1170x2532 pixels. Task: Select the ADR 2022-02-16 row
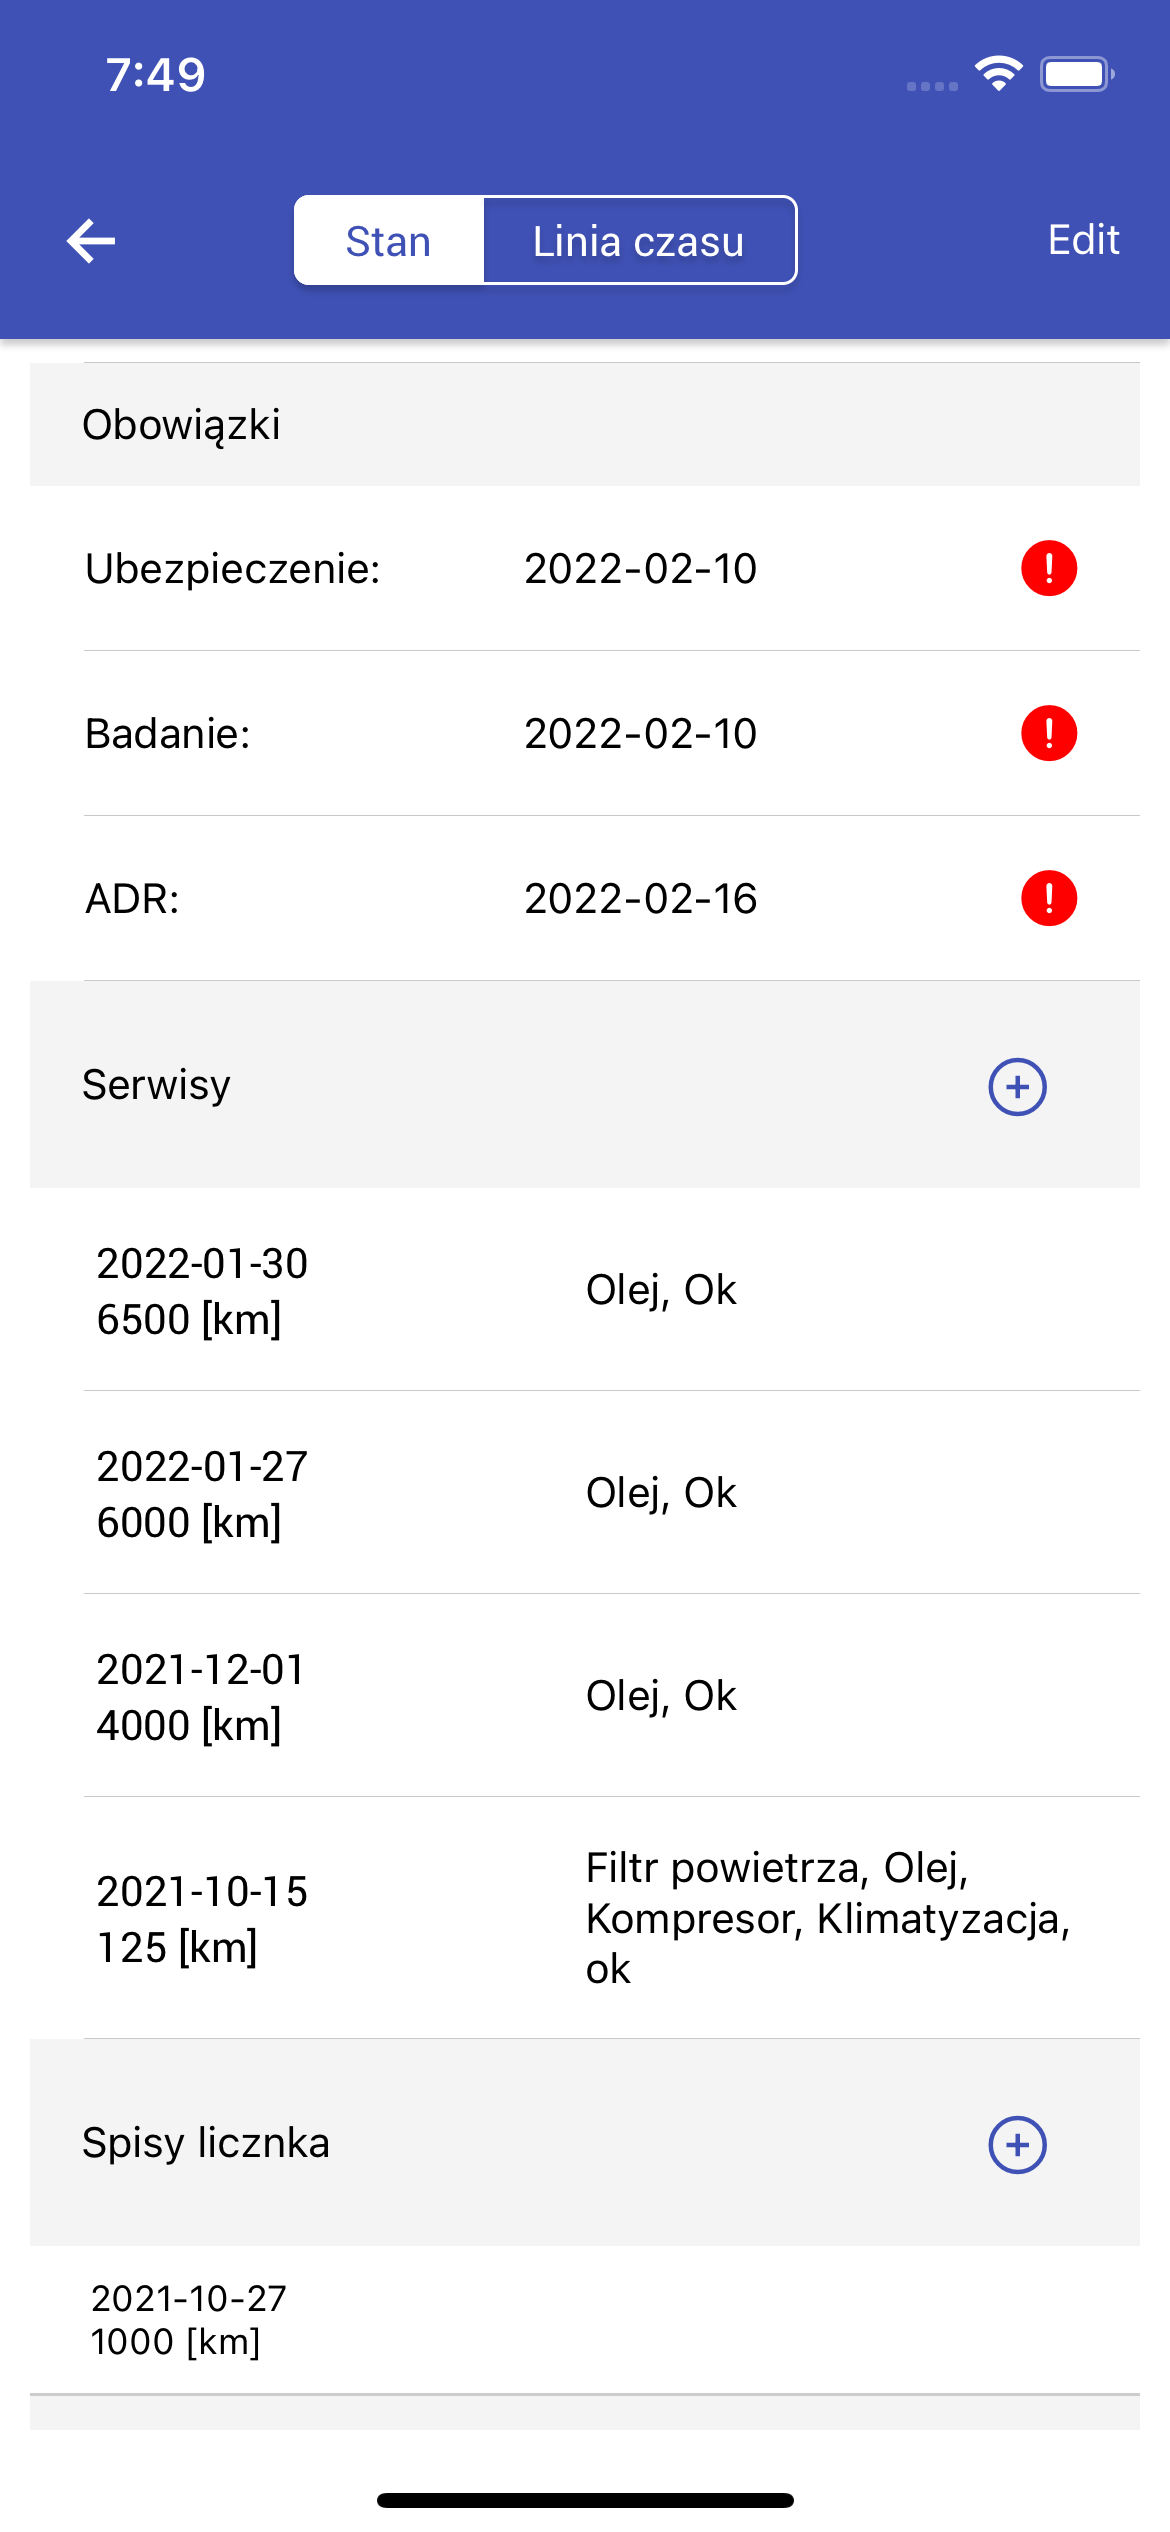pos(585,898)
